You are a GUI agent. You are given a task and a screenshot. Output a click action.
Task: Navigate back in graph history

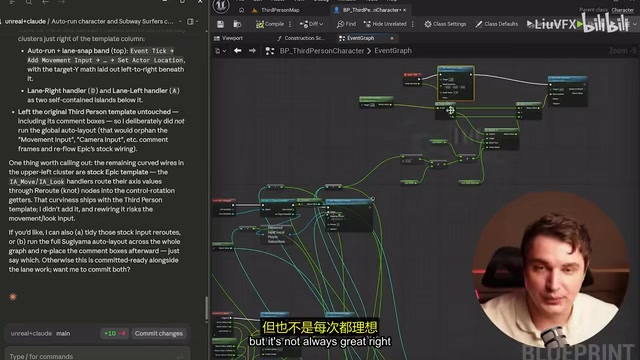point(238,51)
